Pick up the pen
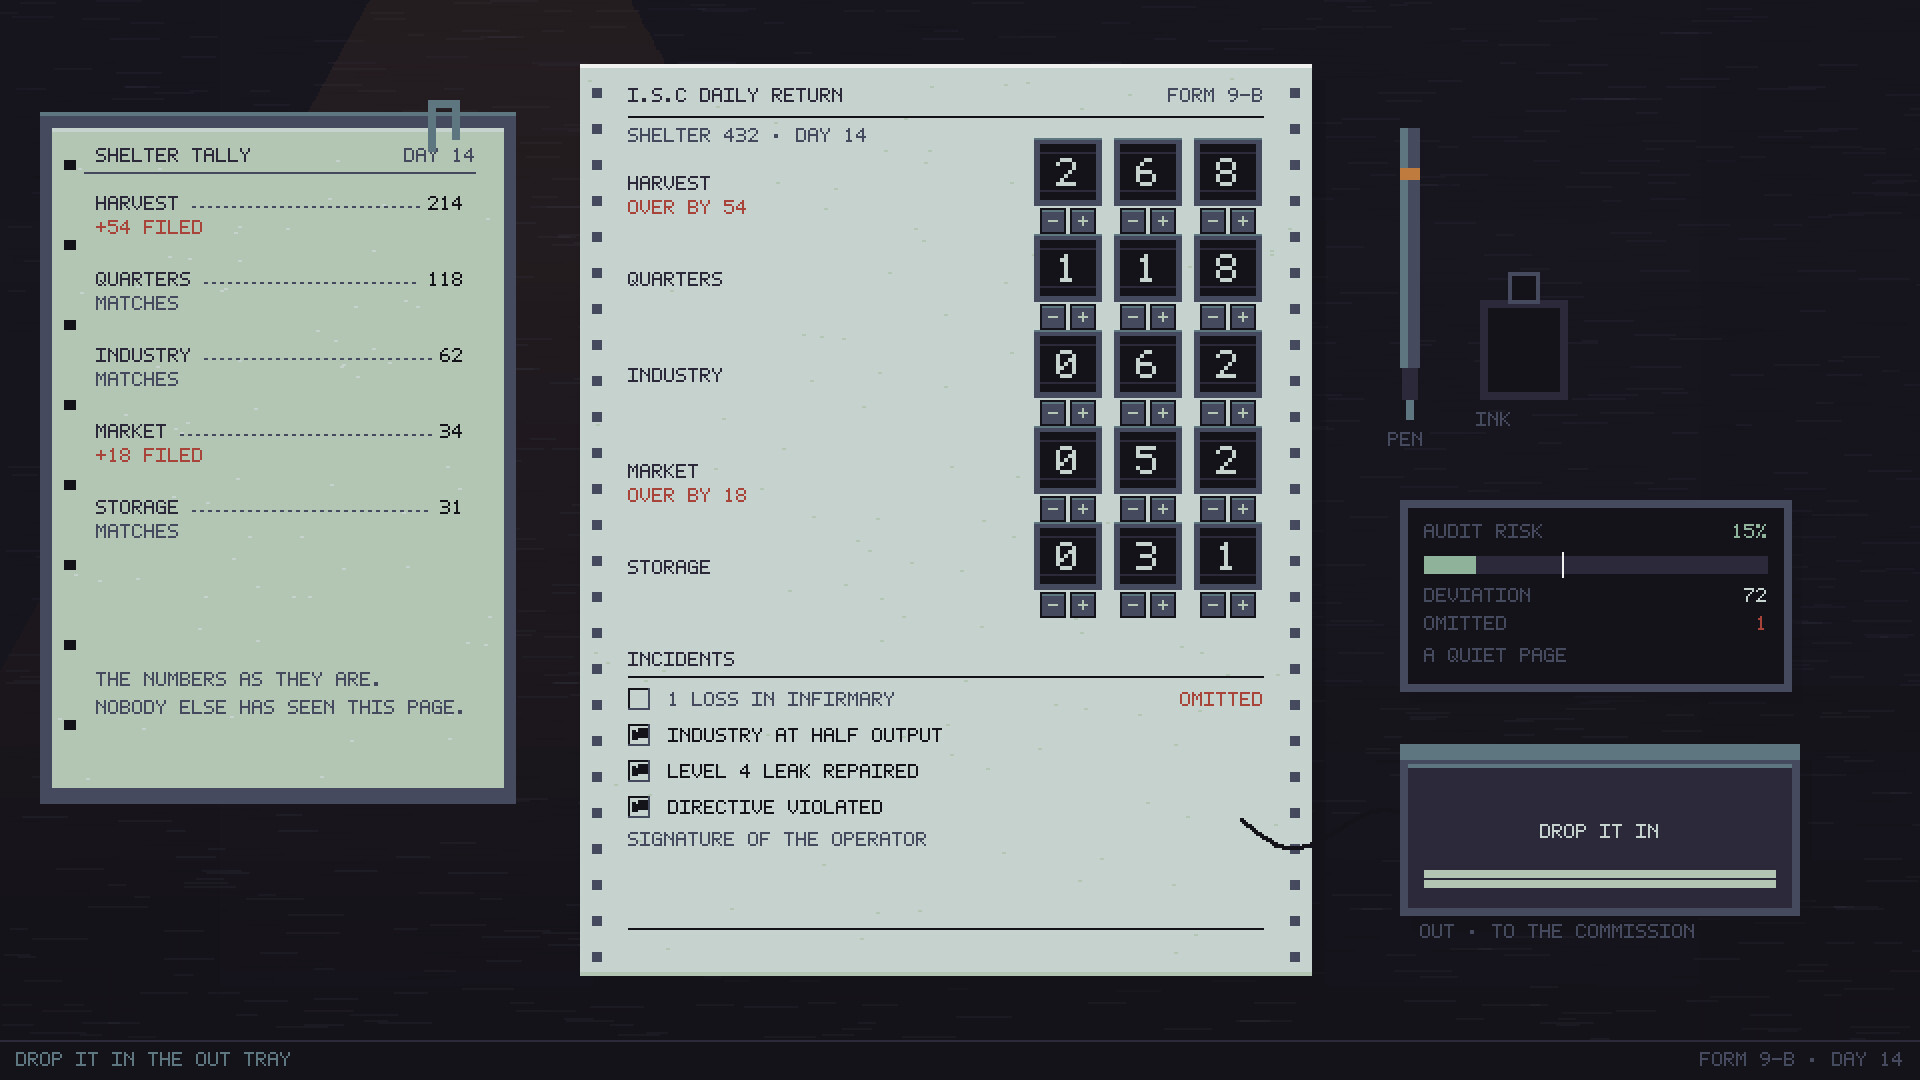 (x=1409, y=273)
